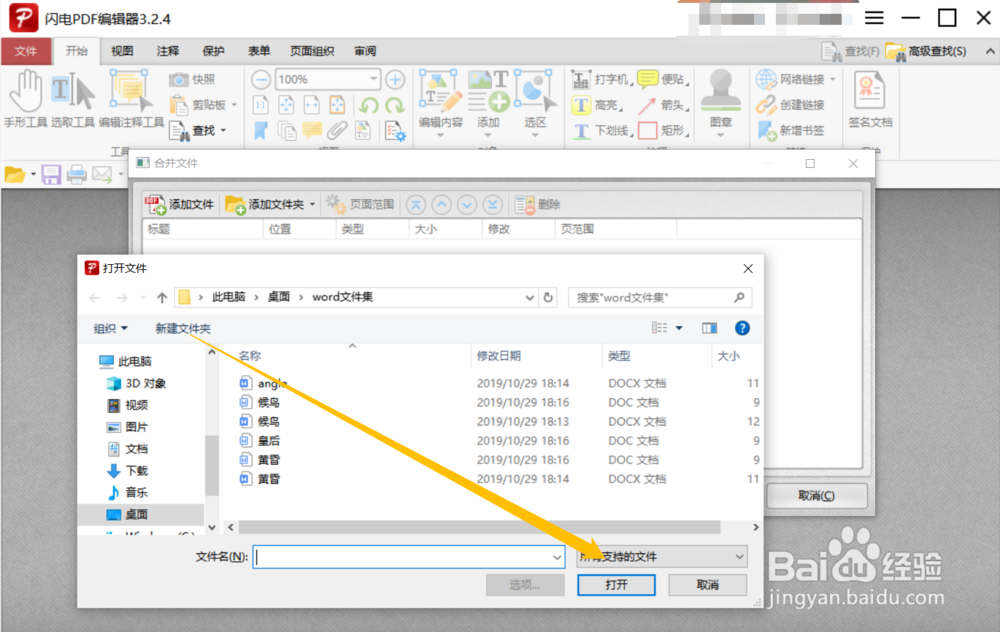Click the Print icon in quick toolbar
1000x632 pixels.
click(x=77, y=174)
